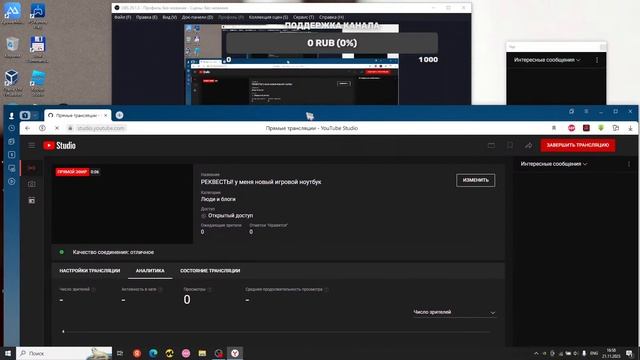This screenshot has height=360, width=640.
Task: Open the manage calendar icon in Studio sidebar
Action: click(31, 200)
